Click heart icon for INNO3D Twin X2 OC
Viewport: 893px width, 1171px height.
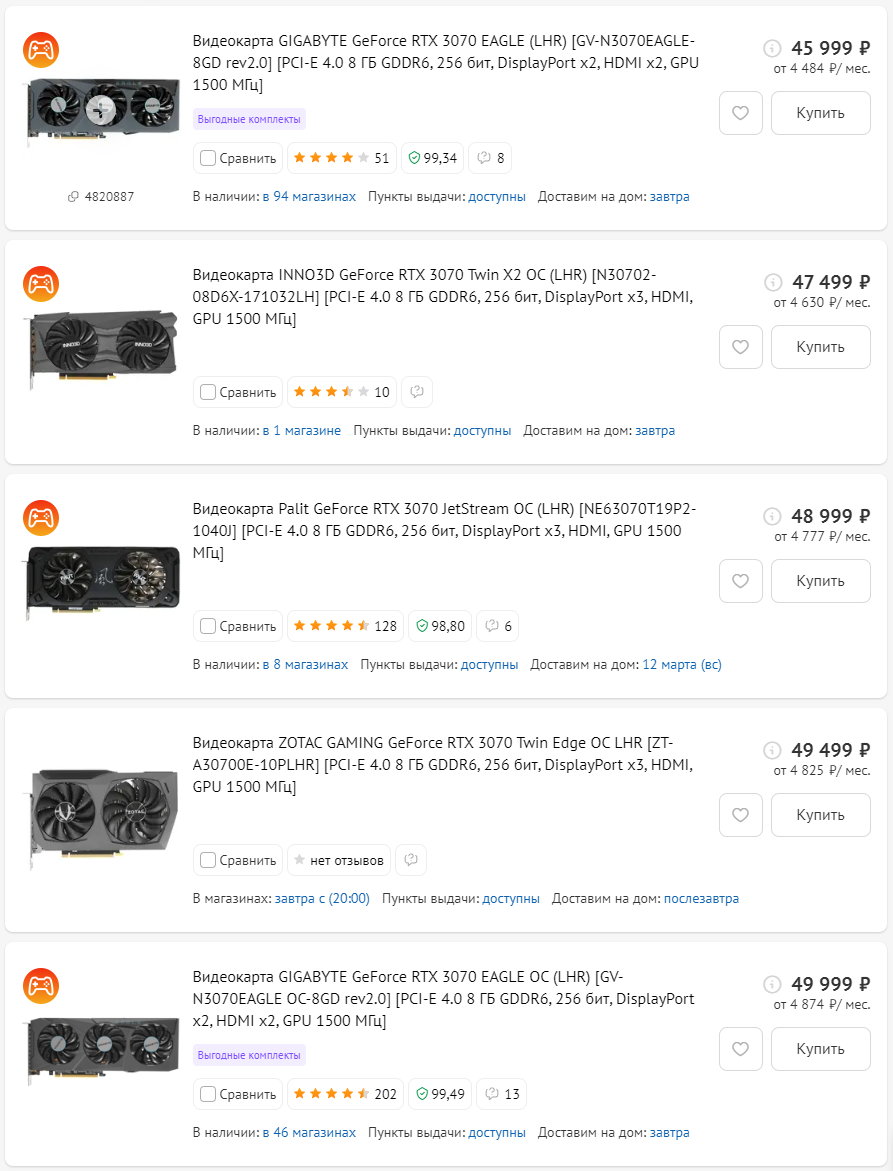point(741,347)
